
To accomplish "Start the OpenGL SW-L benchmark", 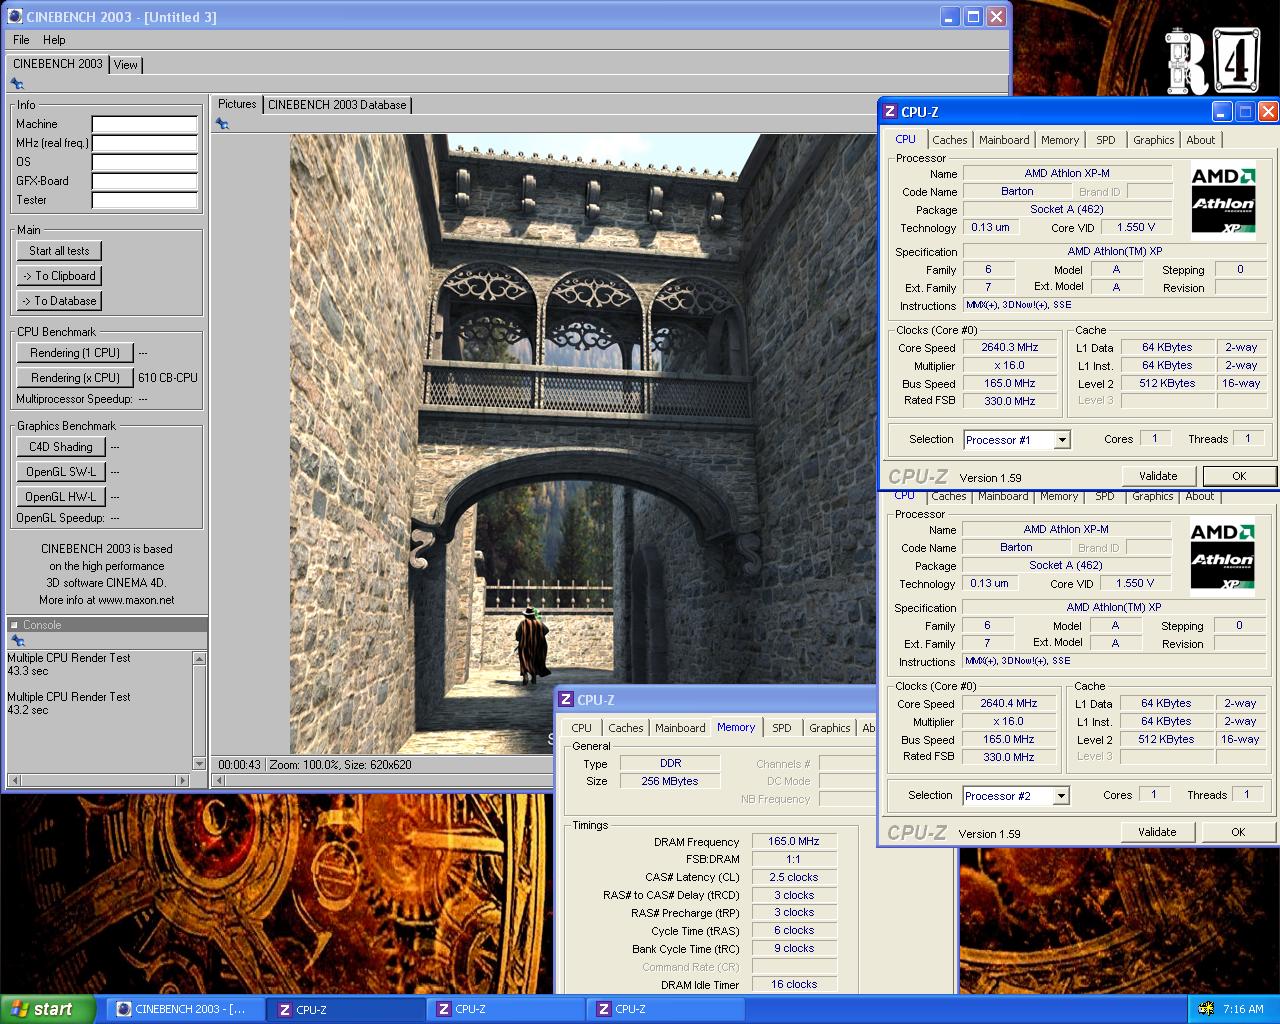I will click(x=60, y=472).
